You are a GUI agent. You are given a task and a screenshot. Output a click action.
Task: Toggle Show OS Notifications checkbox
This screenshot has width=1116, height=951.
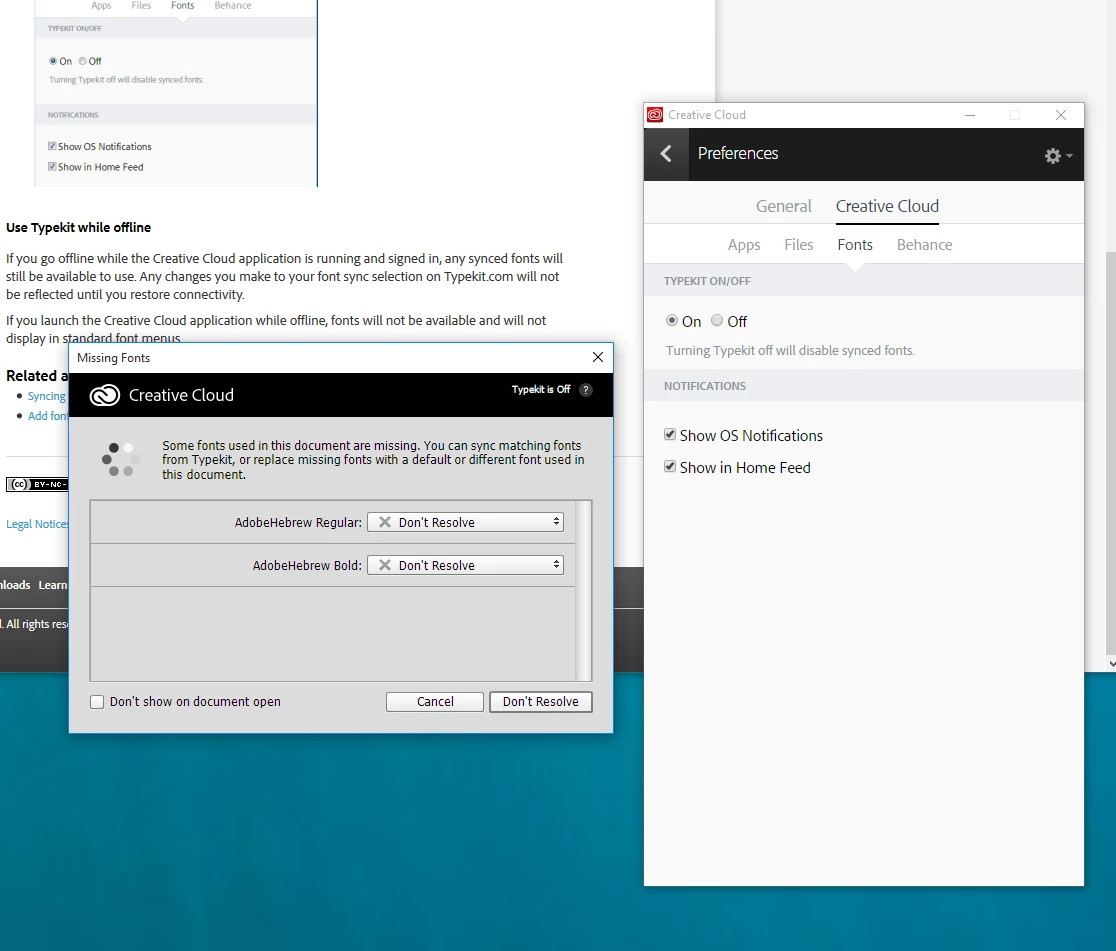point(670,434)
